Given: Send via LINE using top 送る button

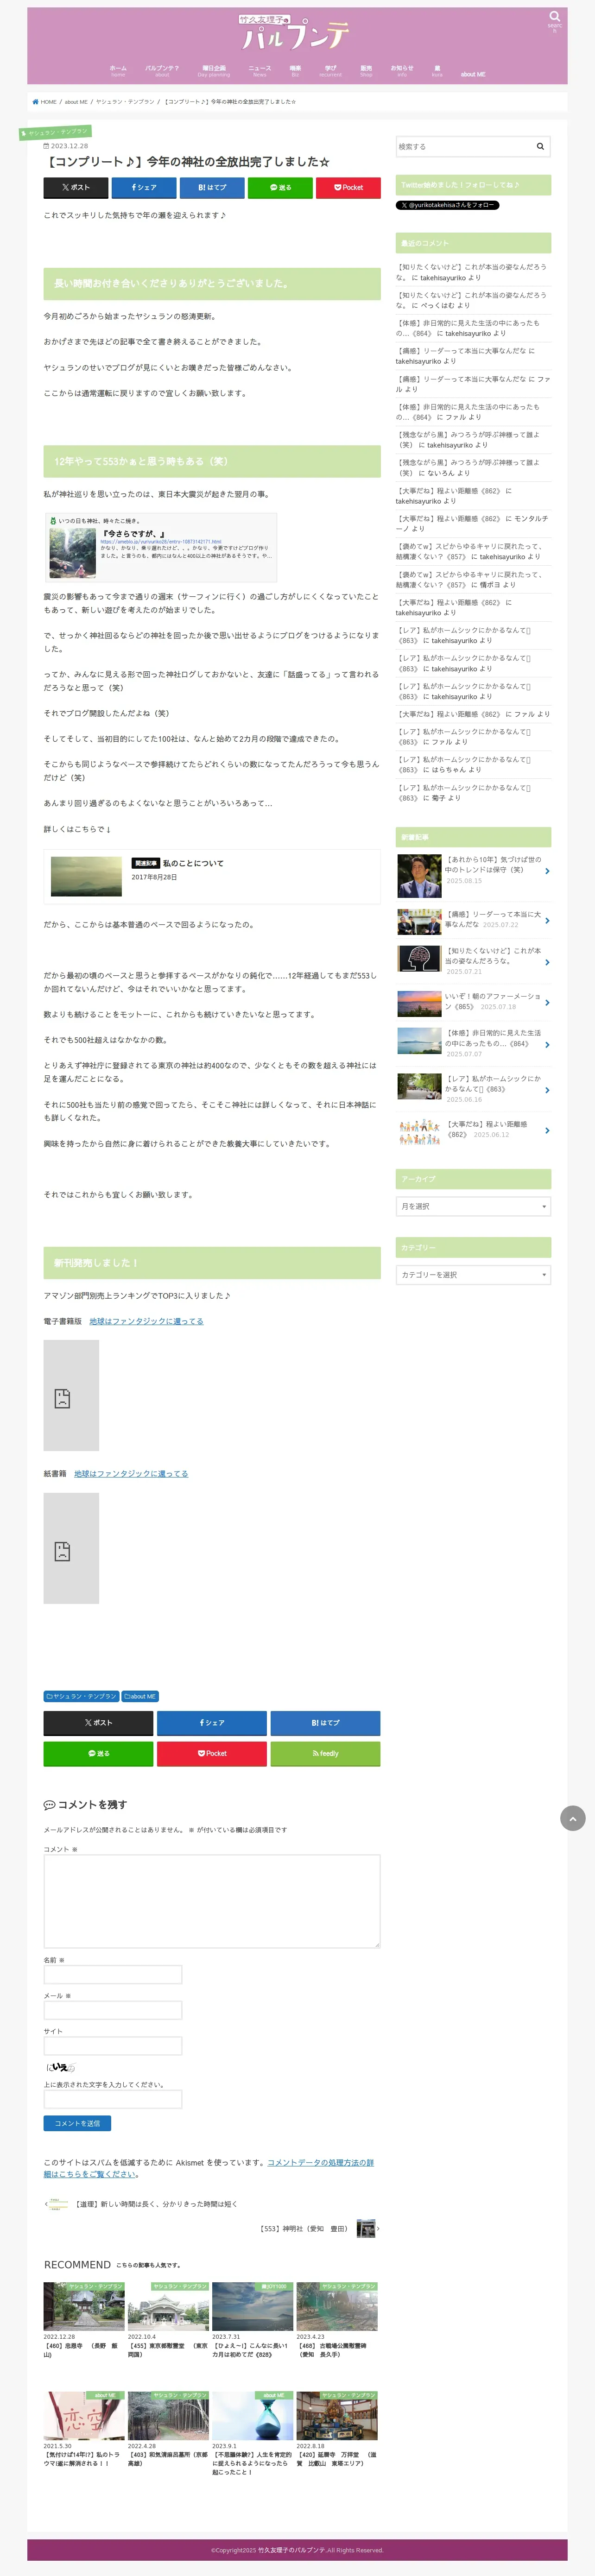Looking at the screenshot, I should click(280, 187).
